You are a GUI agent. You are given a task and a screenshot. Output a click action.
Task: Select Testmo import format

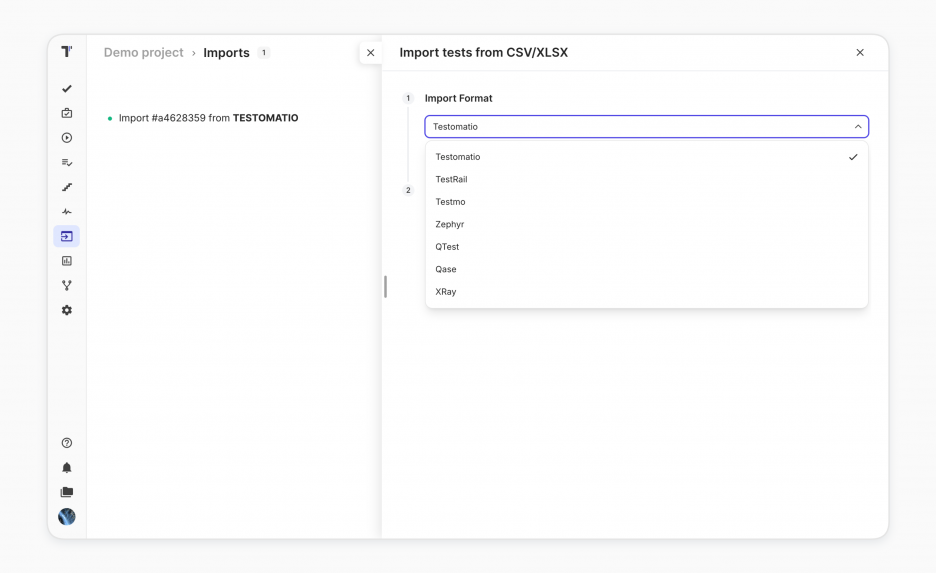[646, 202]
